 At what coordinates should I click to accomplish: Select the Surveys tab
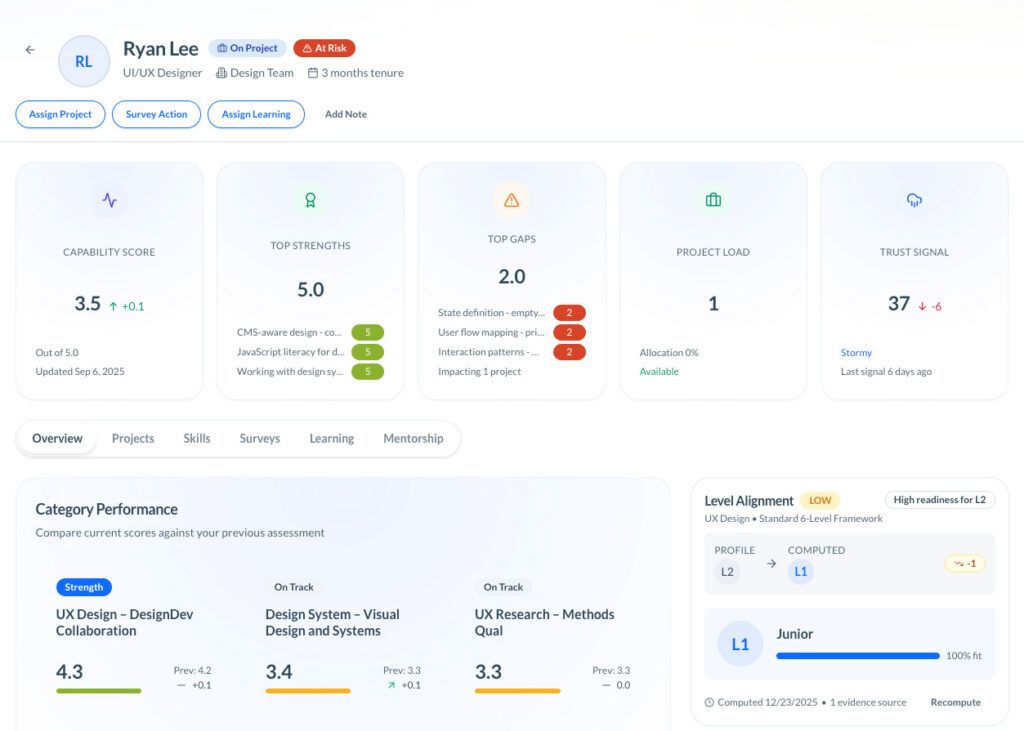259,438
